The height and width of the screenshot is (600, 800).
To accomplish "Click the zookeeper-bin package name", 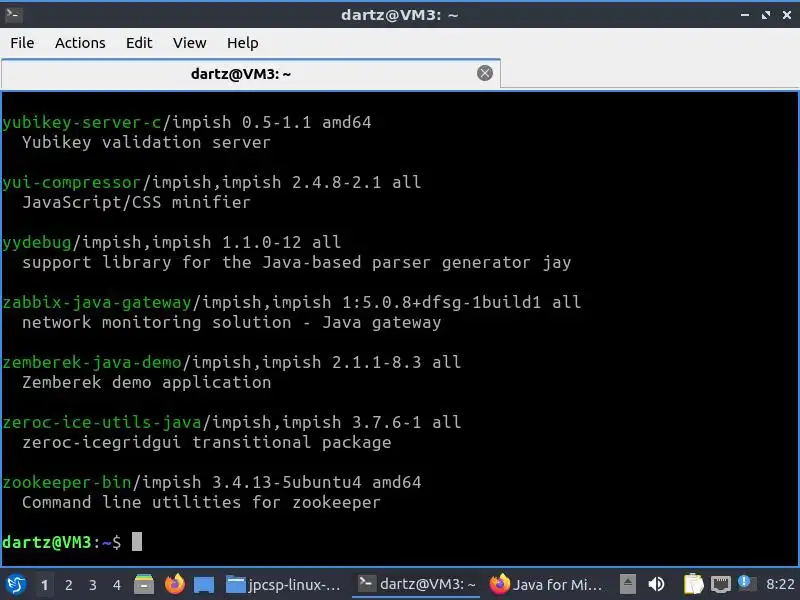I will (x=67, y=483).
